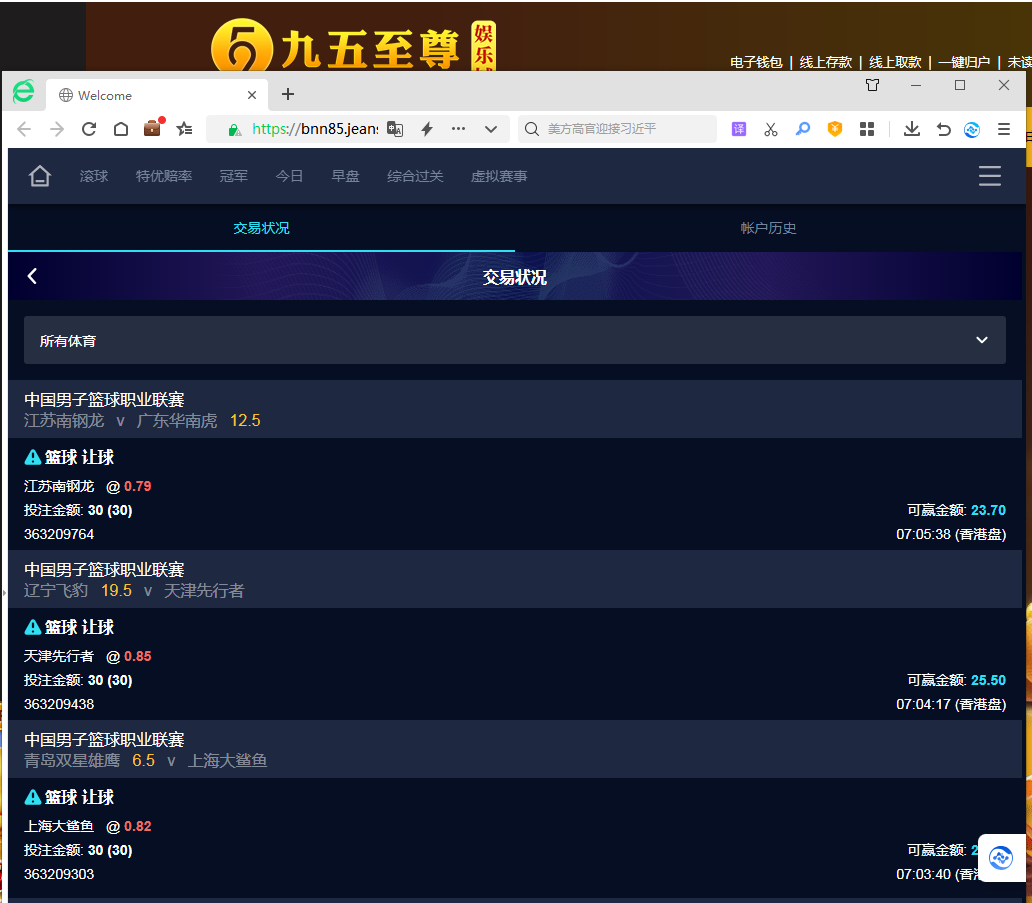Click the floating blue assistant icon

point(1000,857)
